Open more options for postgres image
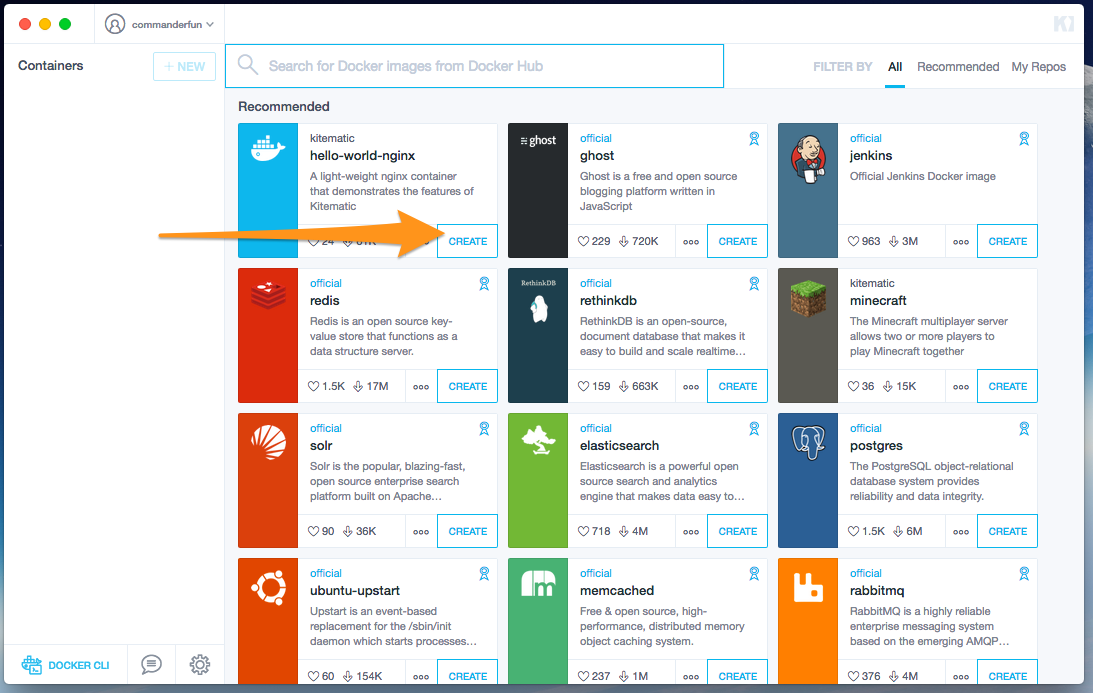 (x=961, y=532)
